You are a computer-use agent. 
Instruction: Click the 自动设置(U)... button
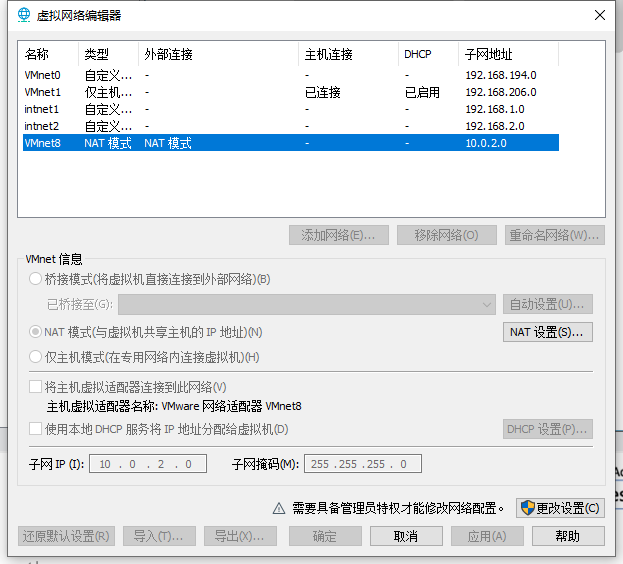pyautogui.click(x=548, y=305)
